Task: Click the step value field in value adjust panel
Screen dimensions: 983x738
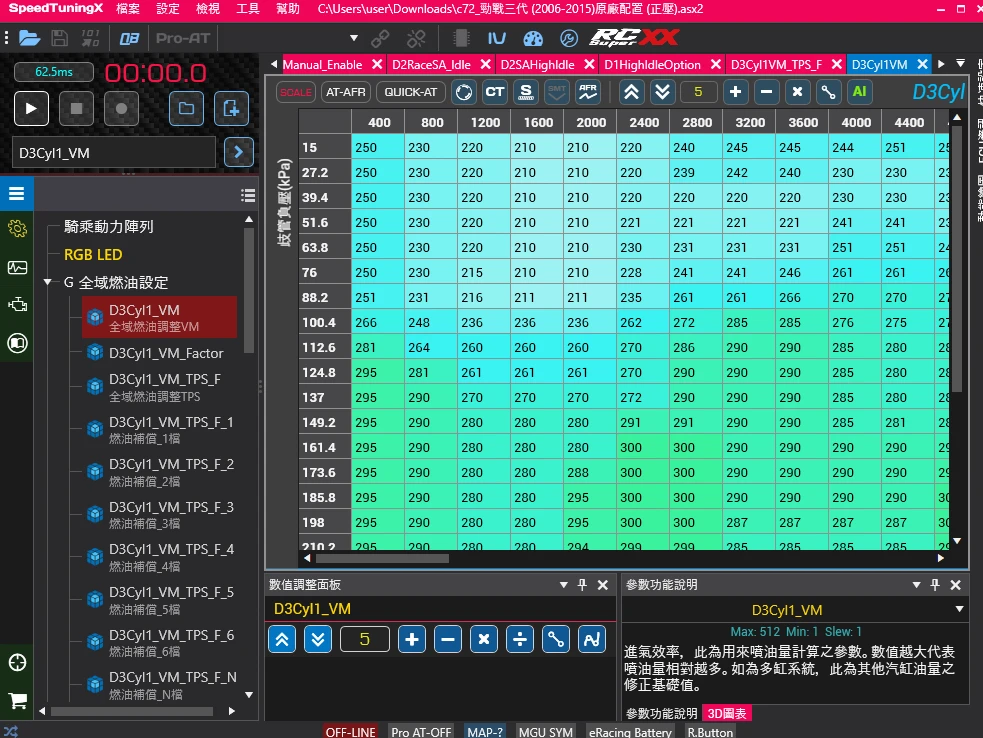Action: point(364,640)
